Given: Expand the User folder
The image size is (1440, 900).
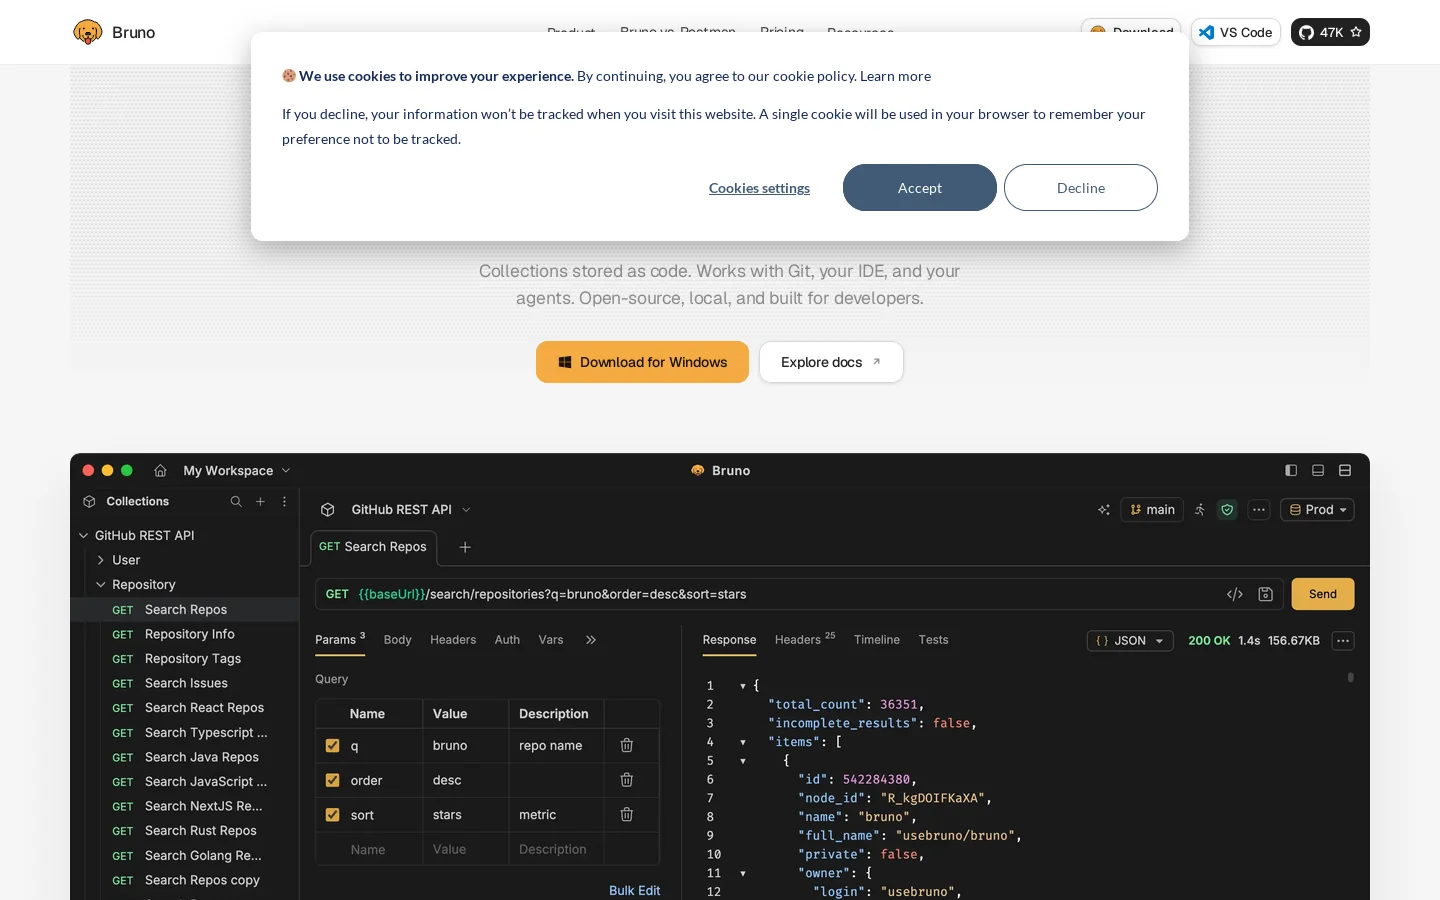Looking at the screenshot, I should tap(101, 560).
